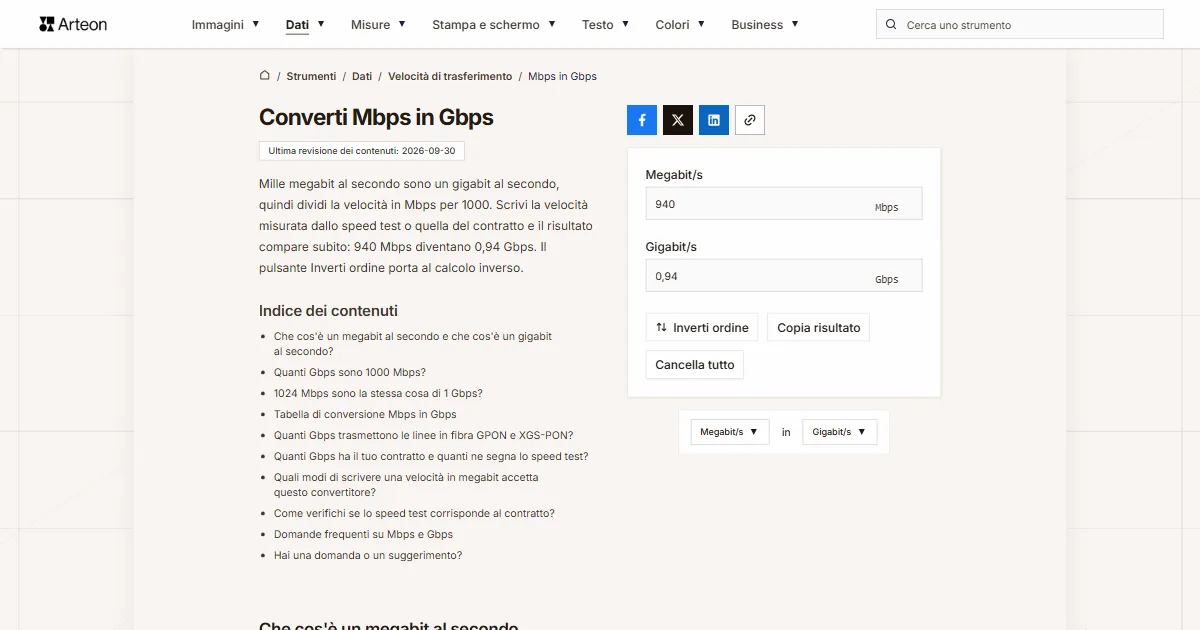Click Cancella tutto button
Screen dimensions: 1200x630
[x=695, y=365]
